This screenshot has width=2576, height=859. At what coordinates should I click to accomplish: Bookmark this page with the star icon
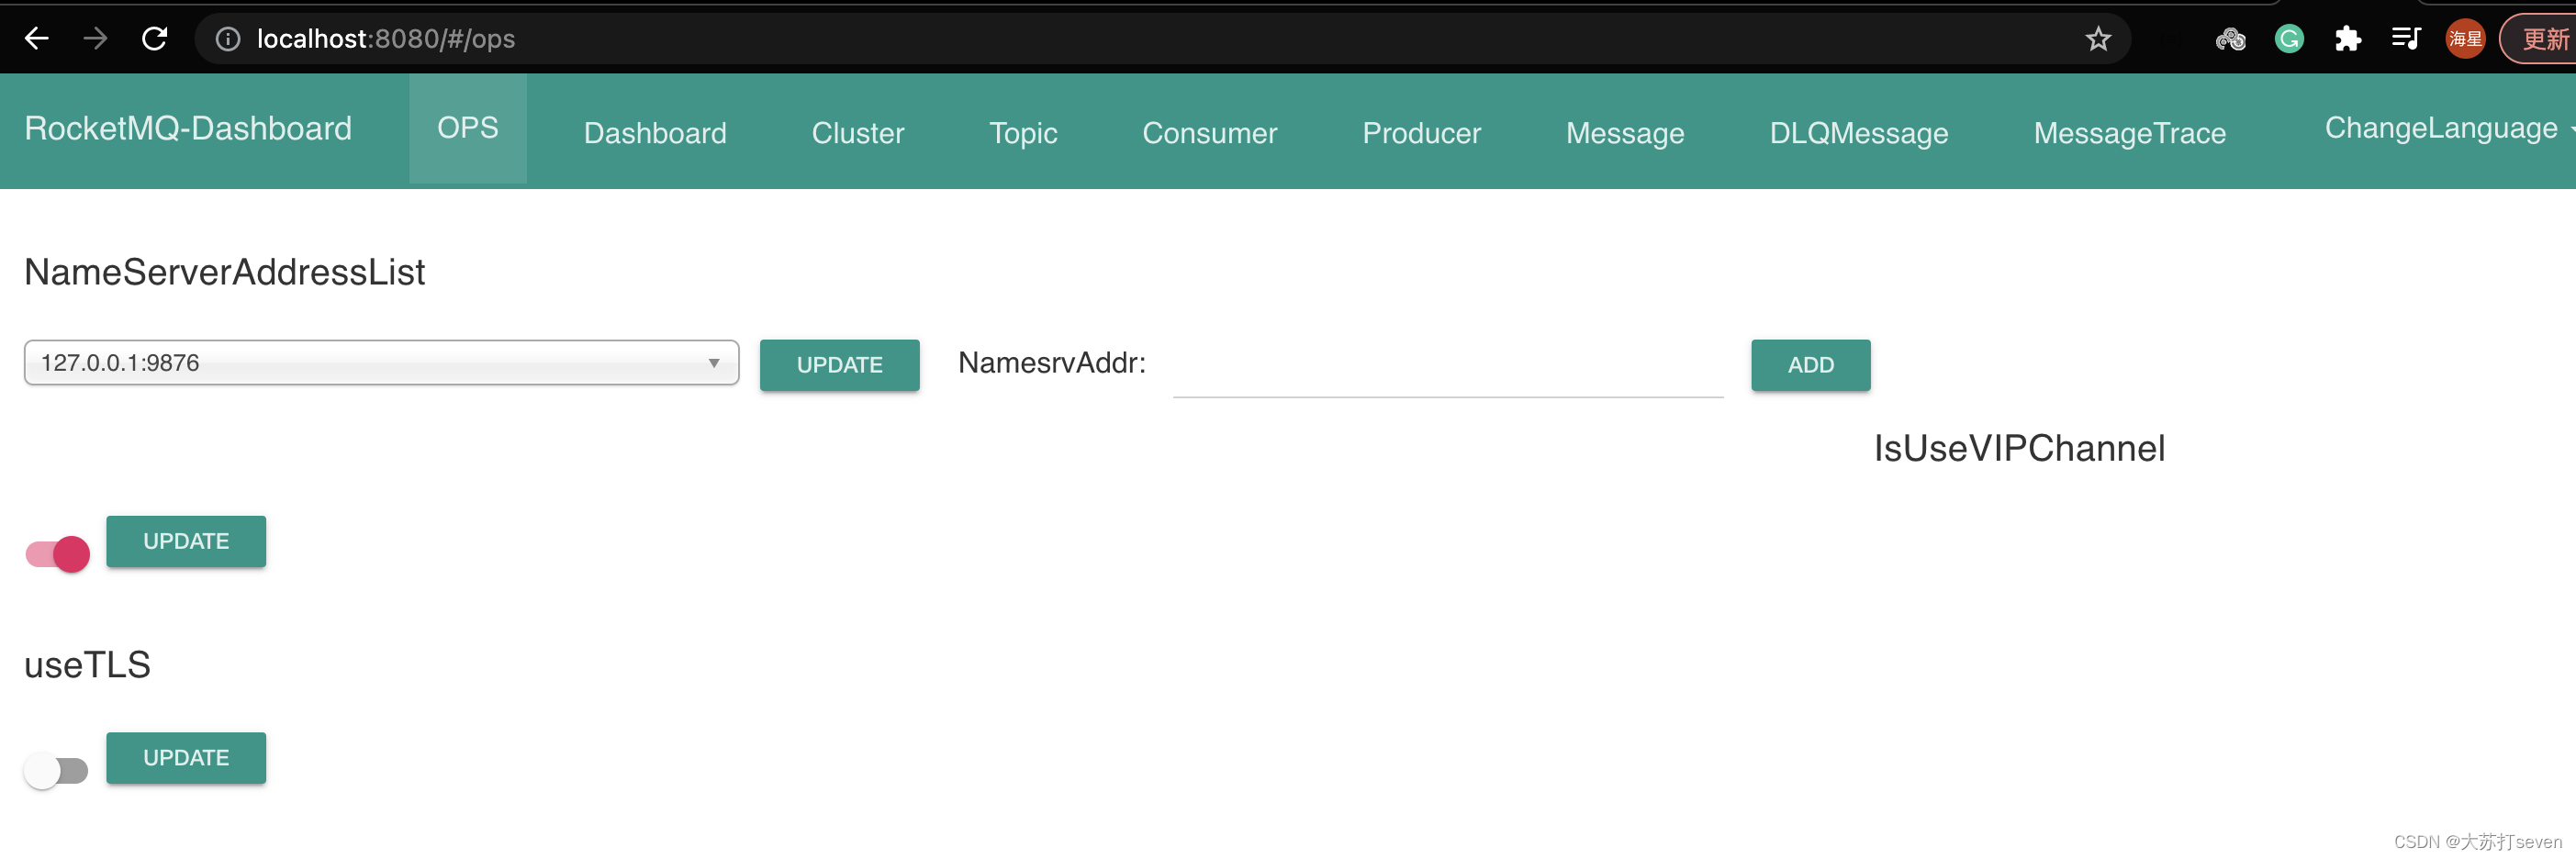click(2097, 39)
